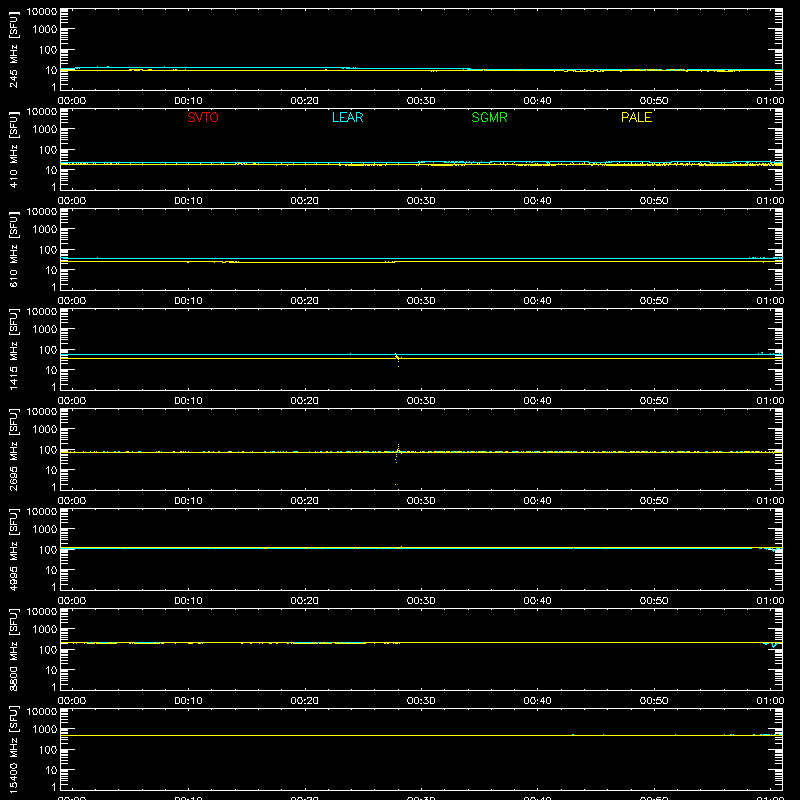Click the yellow PALE station label
800x800 pixels.
click(636, 117)
